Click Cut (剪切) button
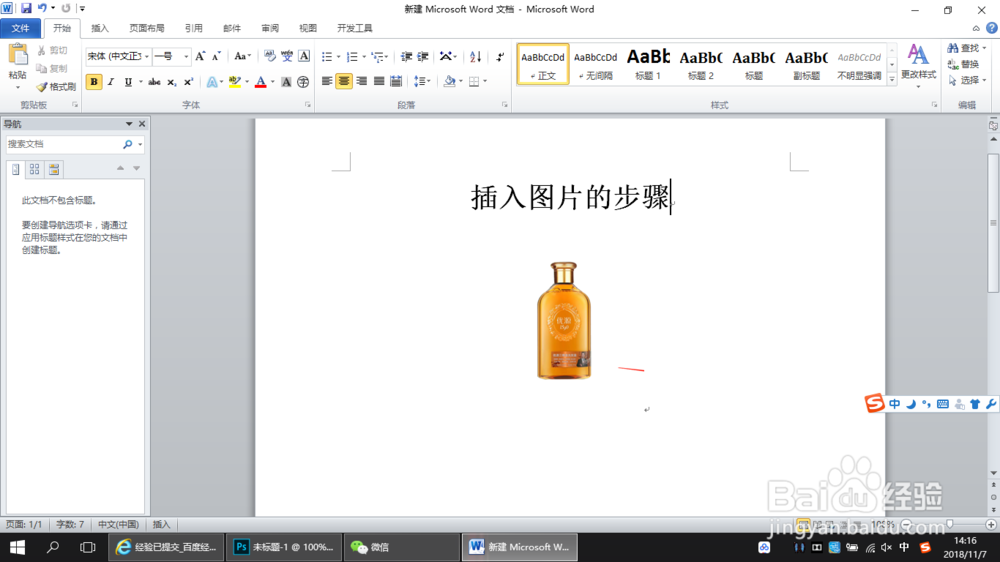 (52, 50)
